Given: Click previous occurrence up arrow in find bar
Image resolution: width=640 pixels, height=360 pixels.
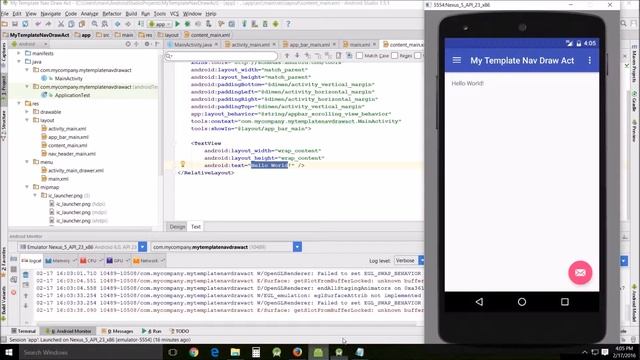Looking at the screenshot, I should (287, 56).
